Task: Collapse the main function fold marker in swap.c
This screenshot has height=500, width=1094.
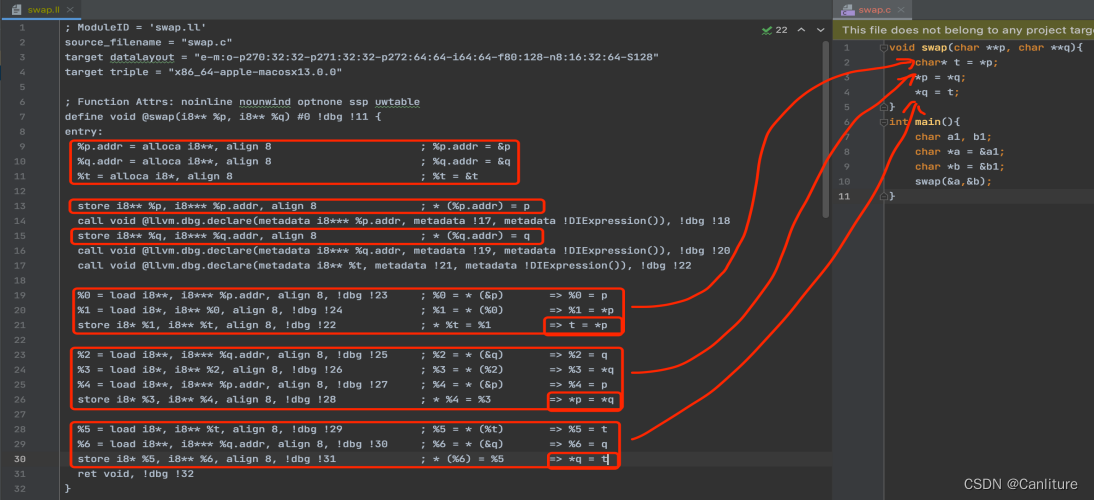Action: pyautogui.click(x=884, y=122)
